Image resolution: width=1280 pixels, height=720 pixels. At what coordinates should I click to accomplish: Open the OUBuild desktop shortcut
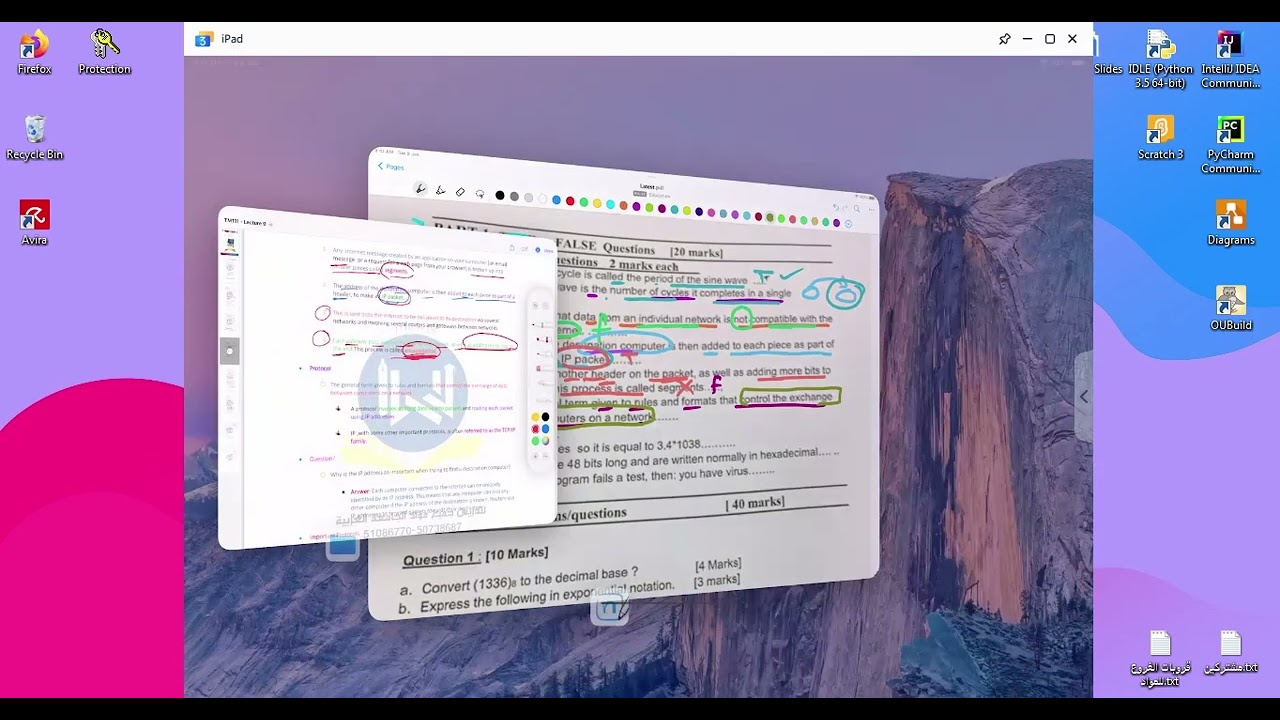1231,308
